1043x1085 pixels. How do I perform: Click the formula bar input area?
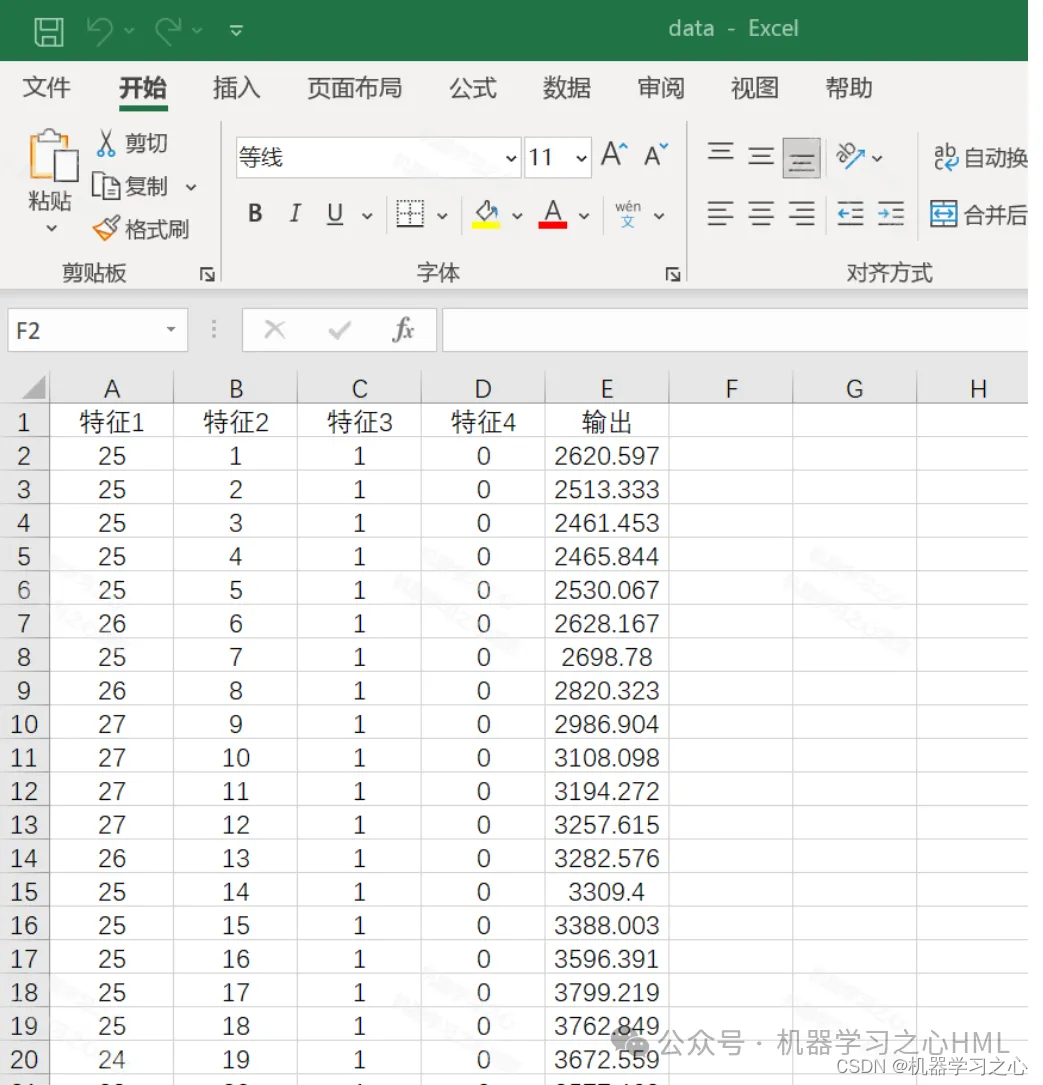coord(735,330)
